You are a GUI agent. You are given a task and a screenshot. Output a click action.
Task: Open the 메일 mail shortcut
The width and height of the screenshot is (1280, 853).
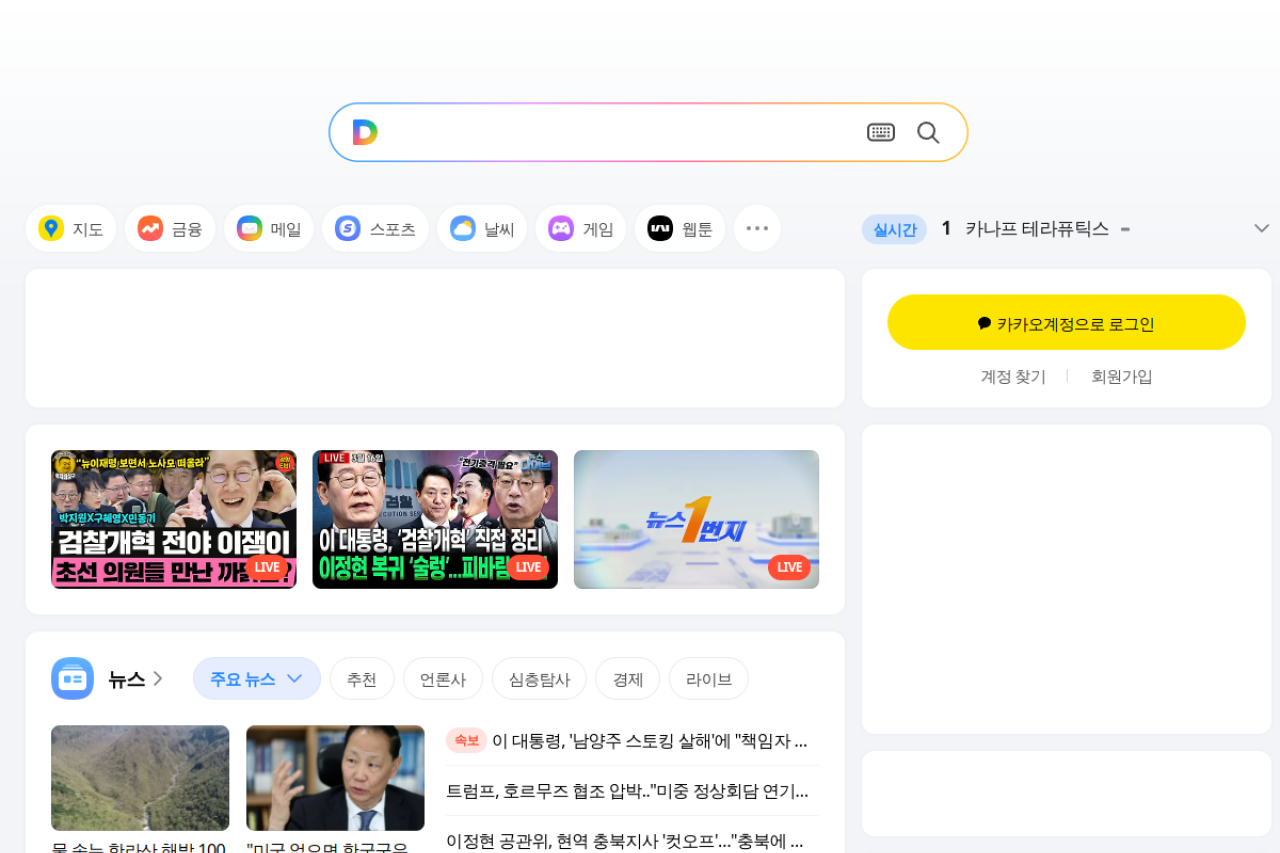269,229
